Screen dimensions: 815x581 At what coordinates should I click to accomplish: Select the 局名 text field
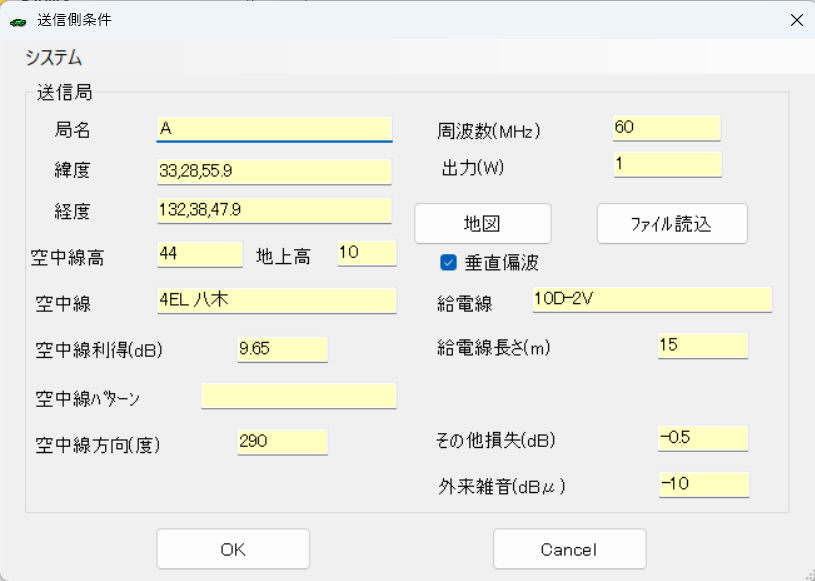coord(274,129)
